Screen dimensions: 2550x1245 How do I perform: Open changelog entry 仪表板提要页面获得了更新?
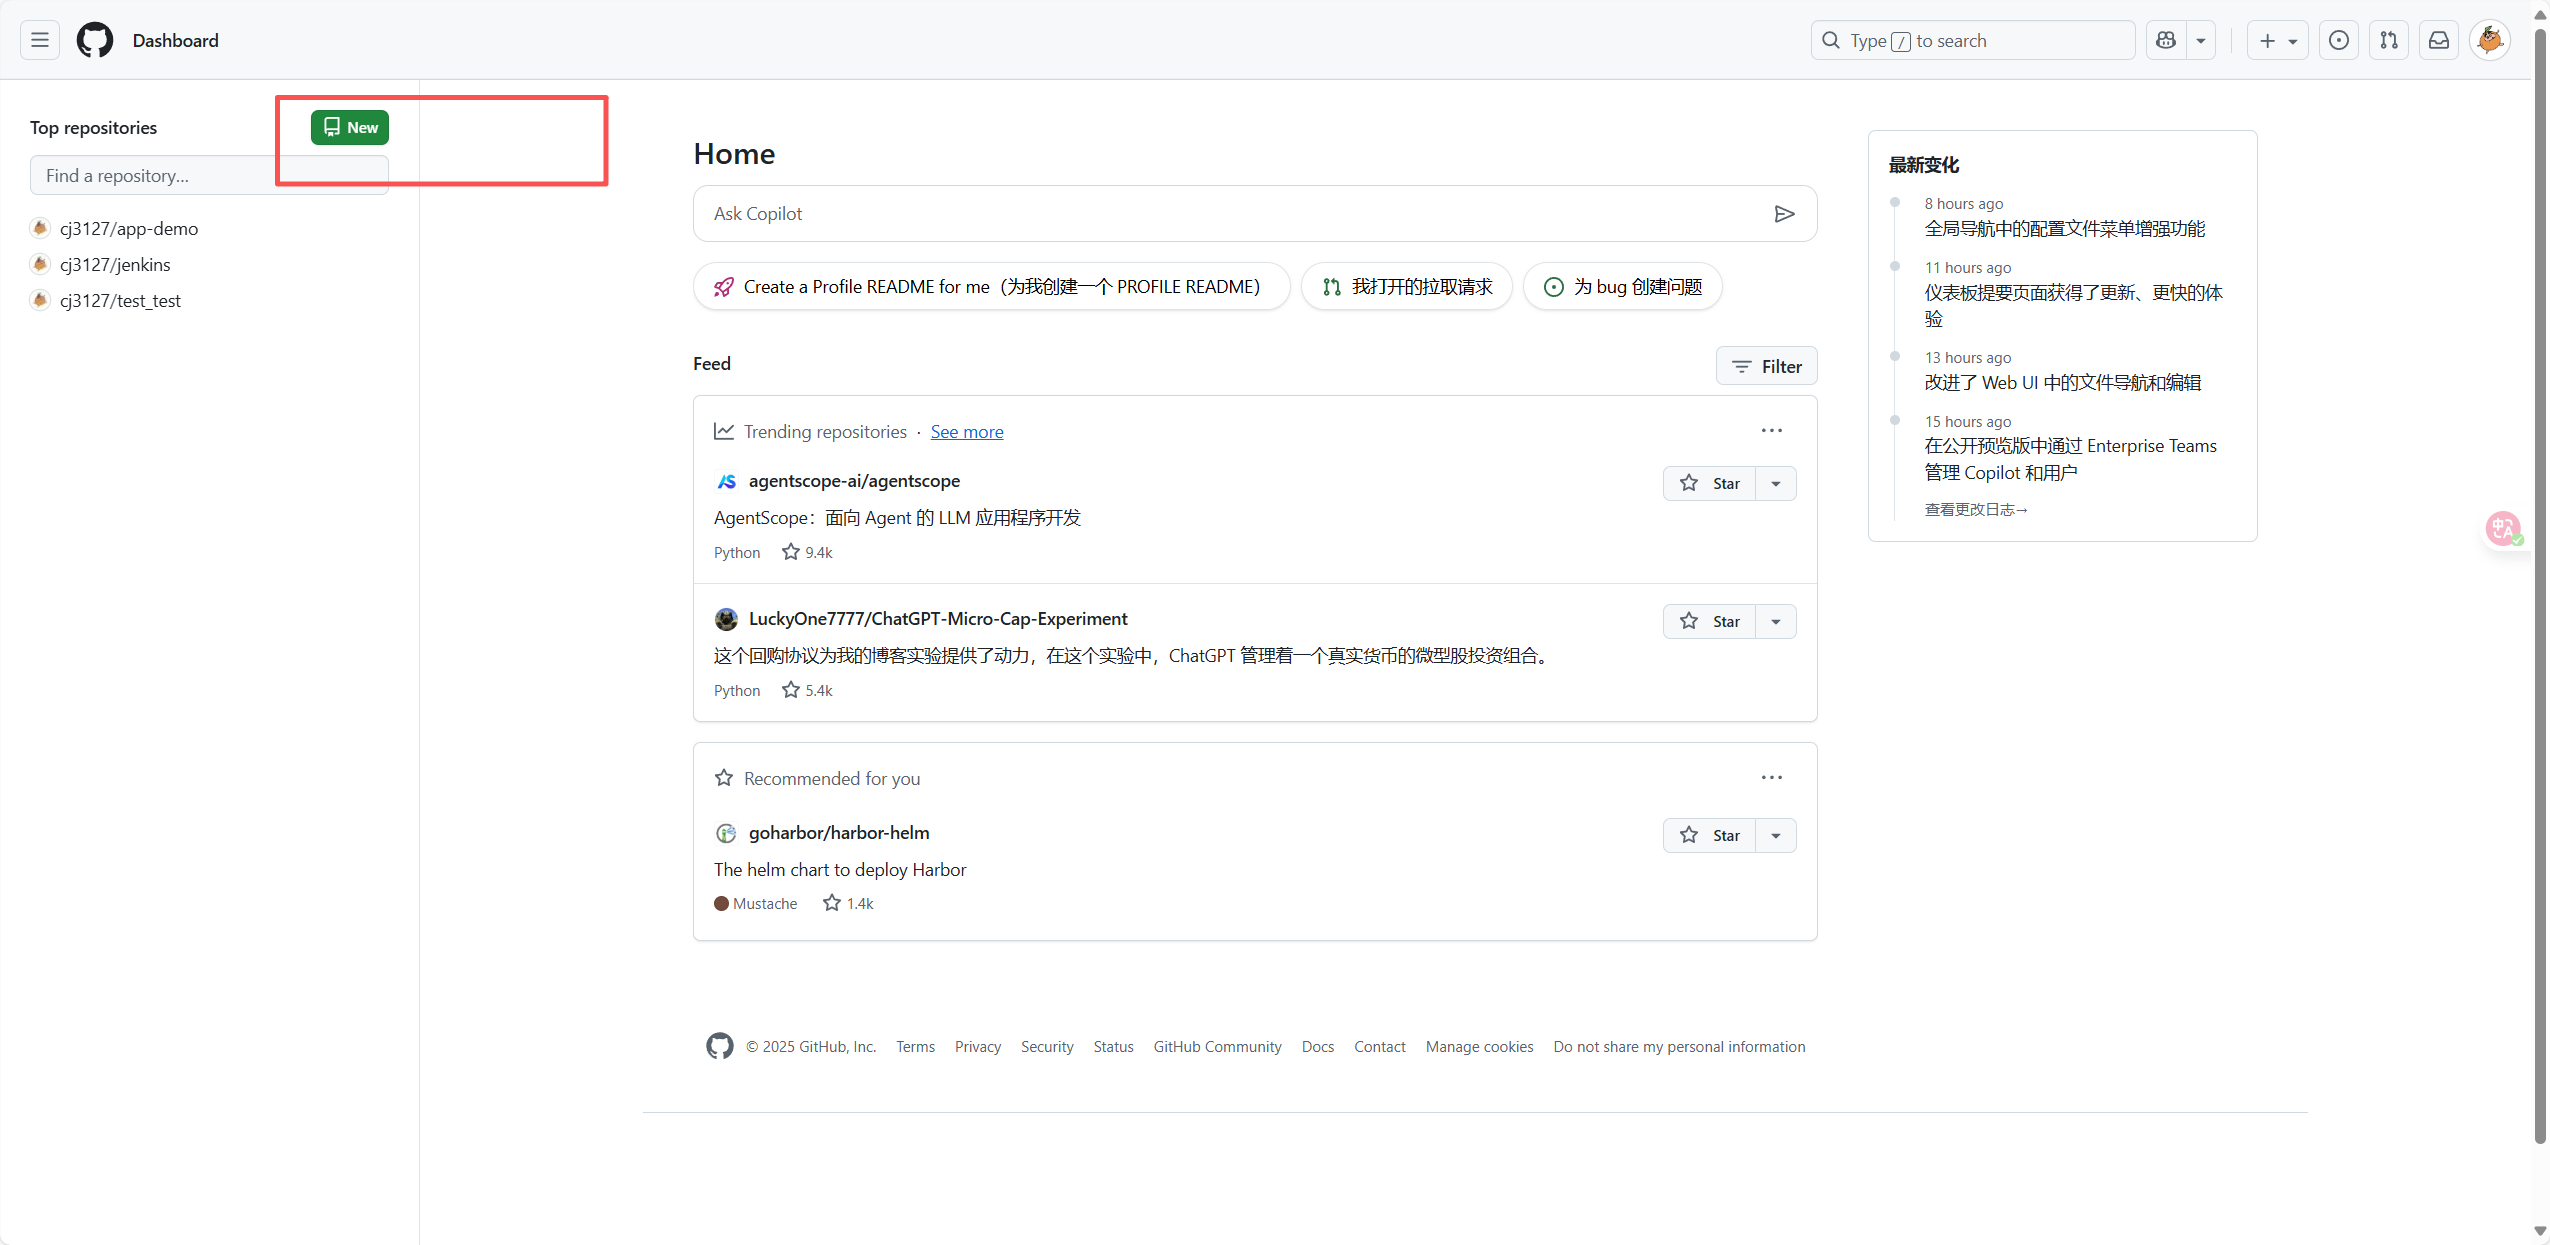[x=2073, y=305]
